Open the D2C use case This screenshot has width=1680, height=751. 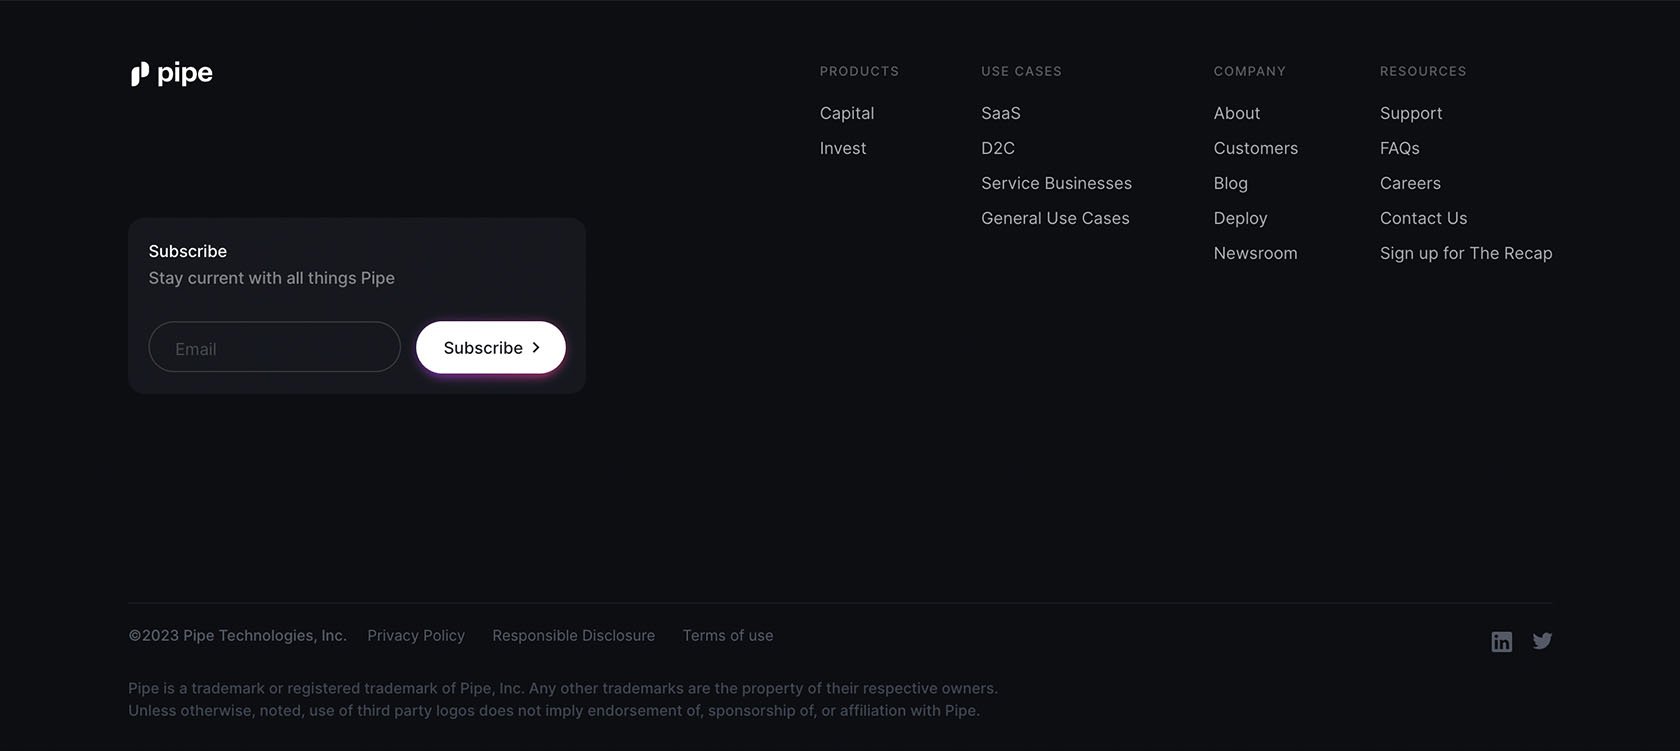(x=998, y=148)
